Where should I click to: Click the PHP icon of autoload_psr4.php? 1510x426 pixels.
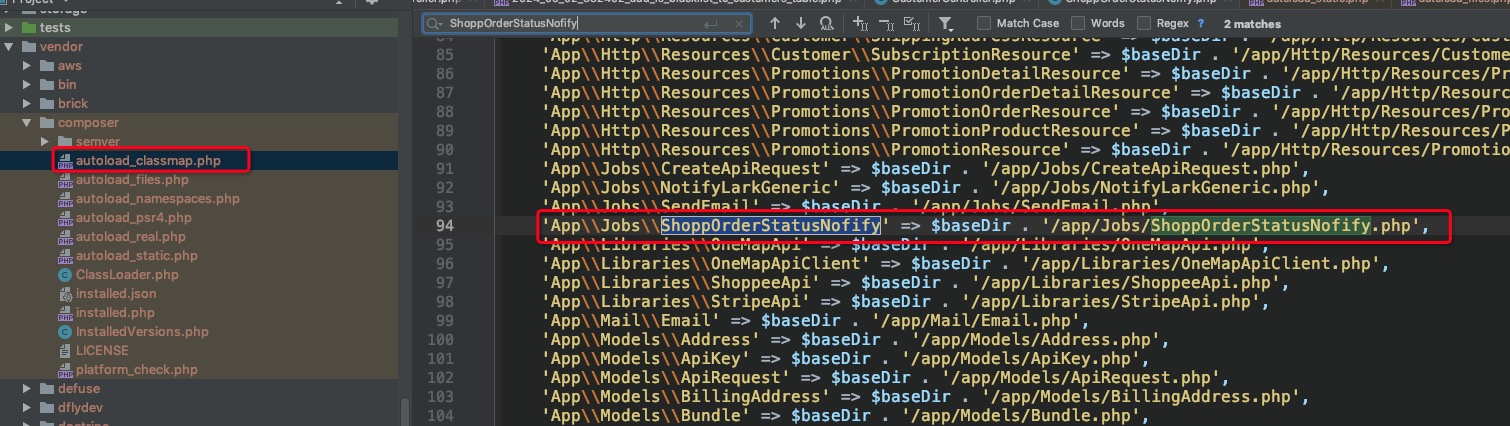tap(65, 218)
